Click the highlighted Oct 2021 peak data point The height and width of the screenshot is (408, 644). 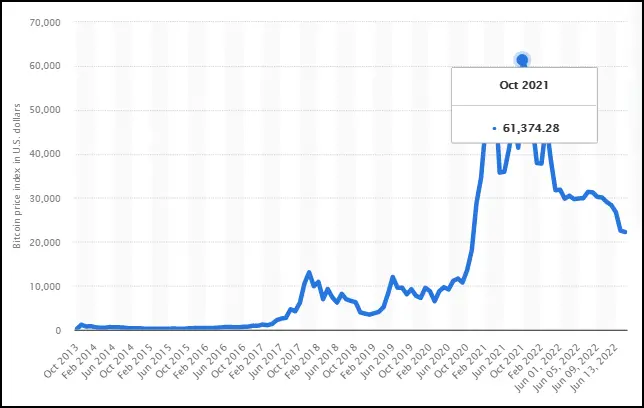pos(522,60)
